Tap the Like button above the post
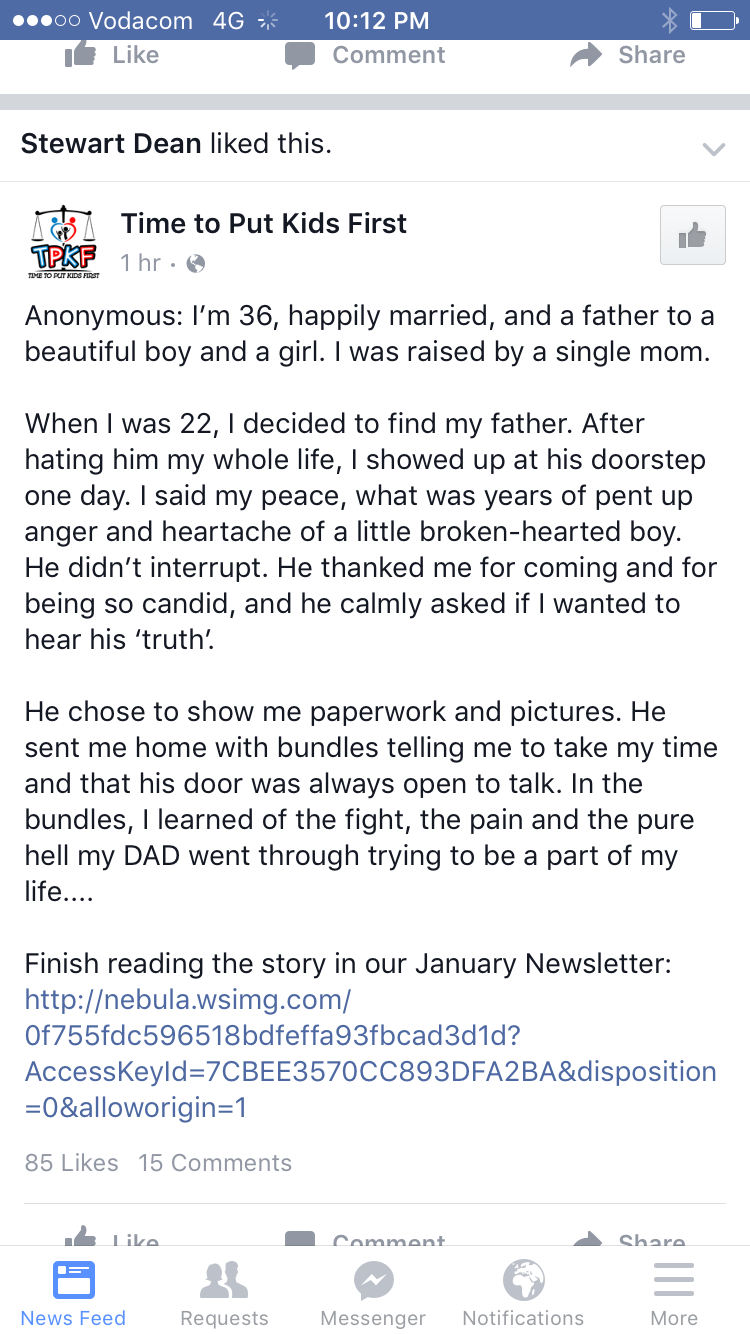 tap(112, 55)
